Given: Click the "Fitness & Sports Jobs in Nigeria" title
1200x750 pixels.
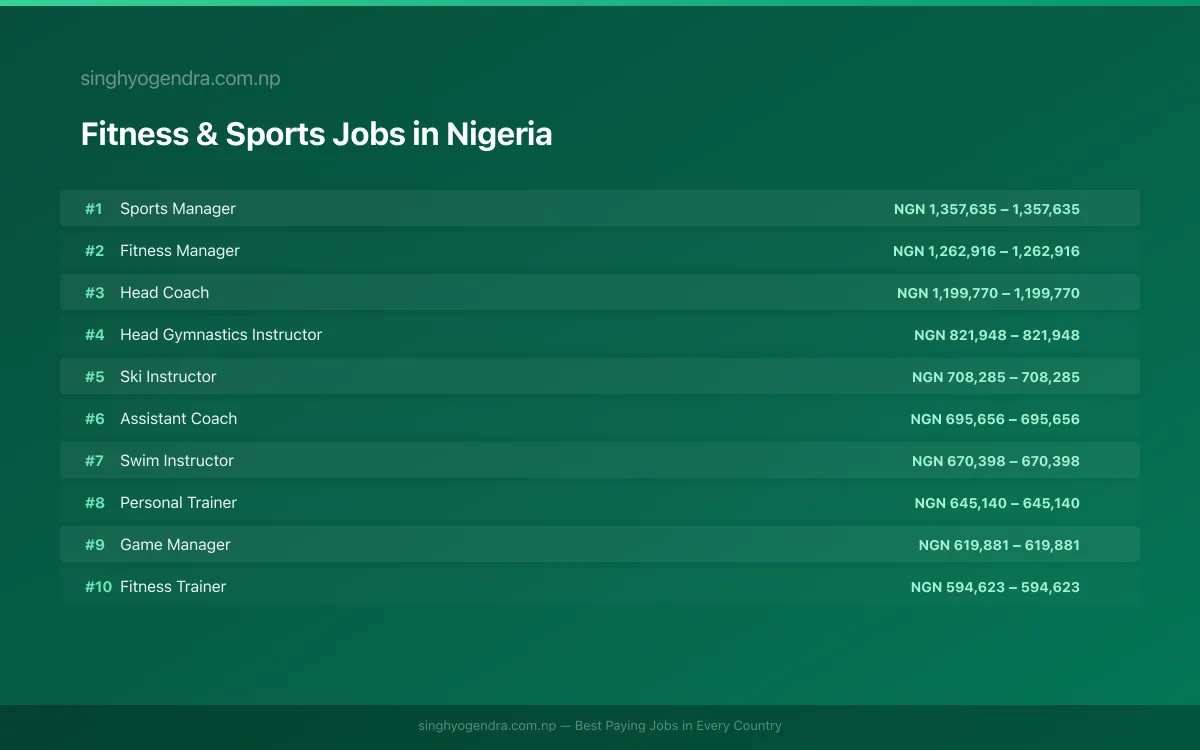Looking at the screenshot, I should pos(316,134).
